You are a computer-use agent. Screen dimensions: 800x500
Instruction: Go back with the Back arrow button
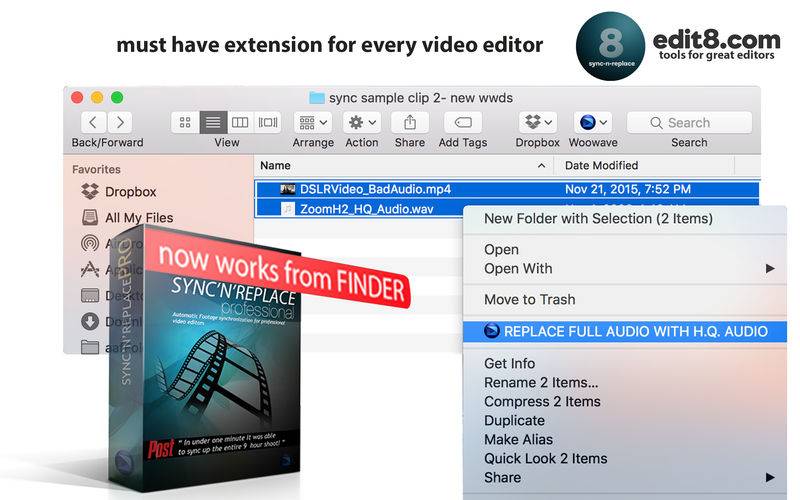[x=93, y=122]
